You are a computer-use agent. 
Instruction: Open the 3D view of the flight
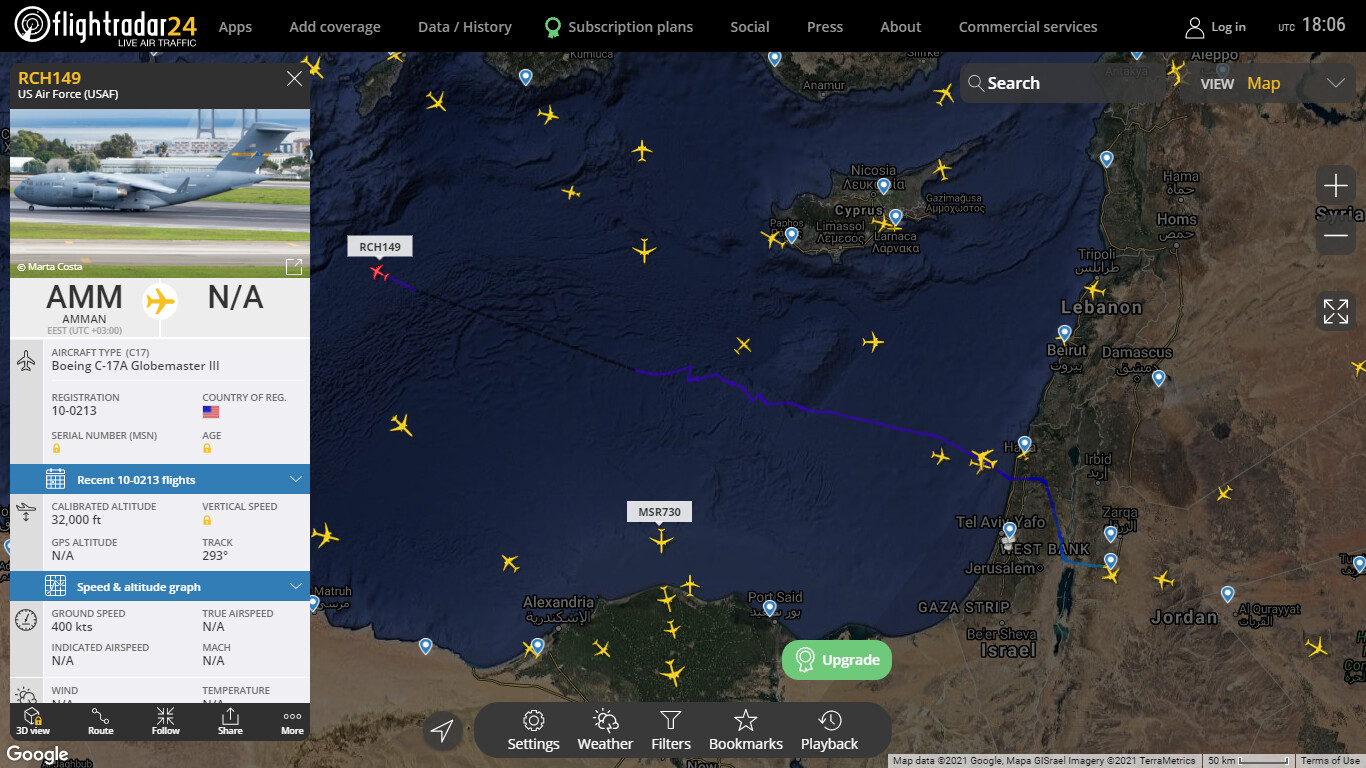coord(33,721)
